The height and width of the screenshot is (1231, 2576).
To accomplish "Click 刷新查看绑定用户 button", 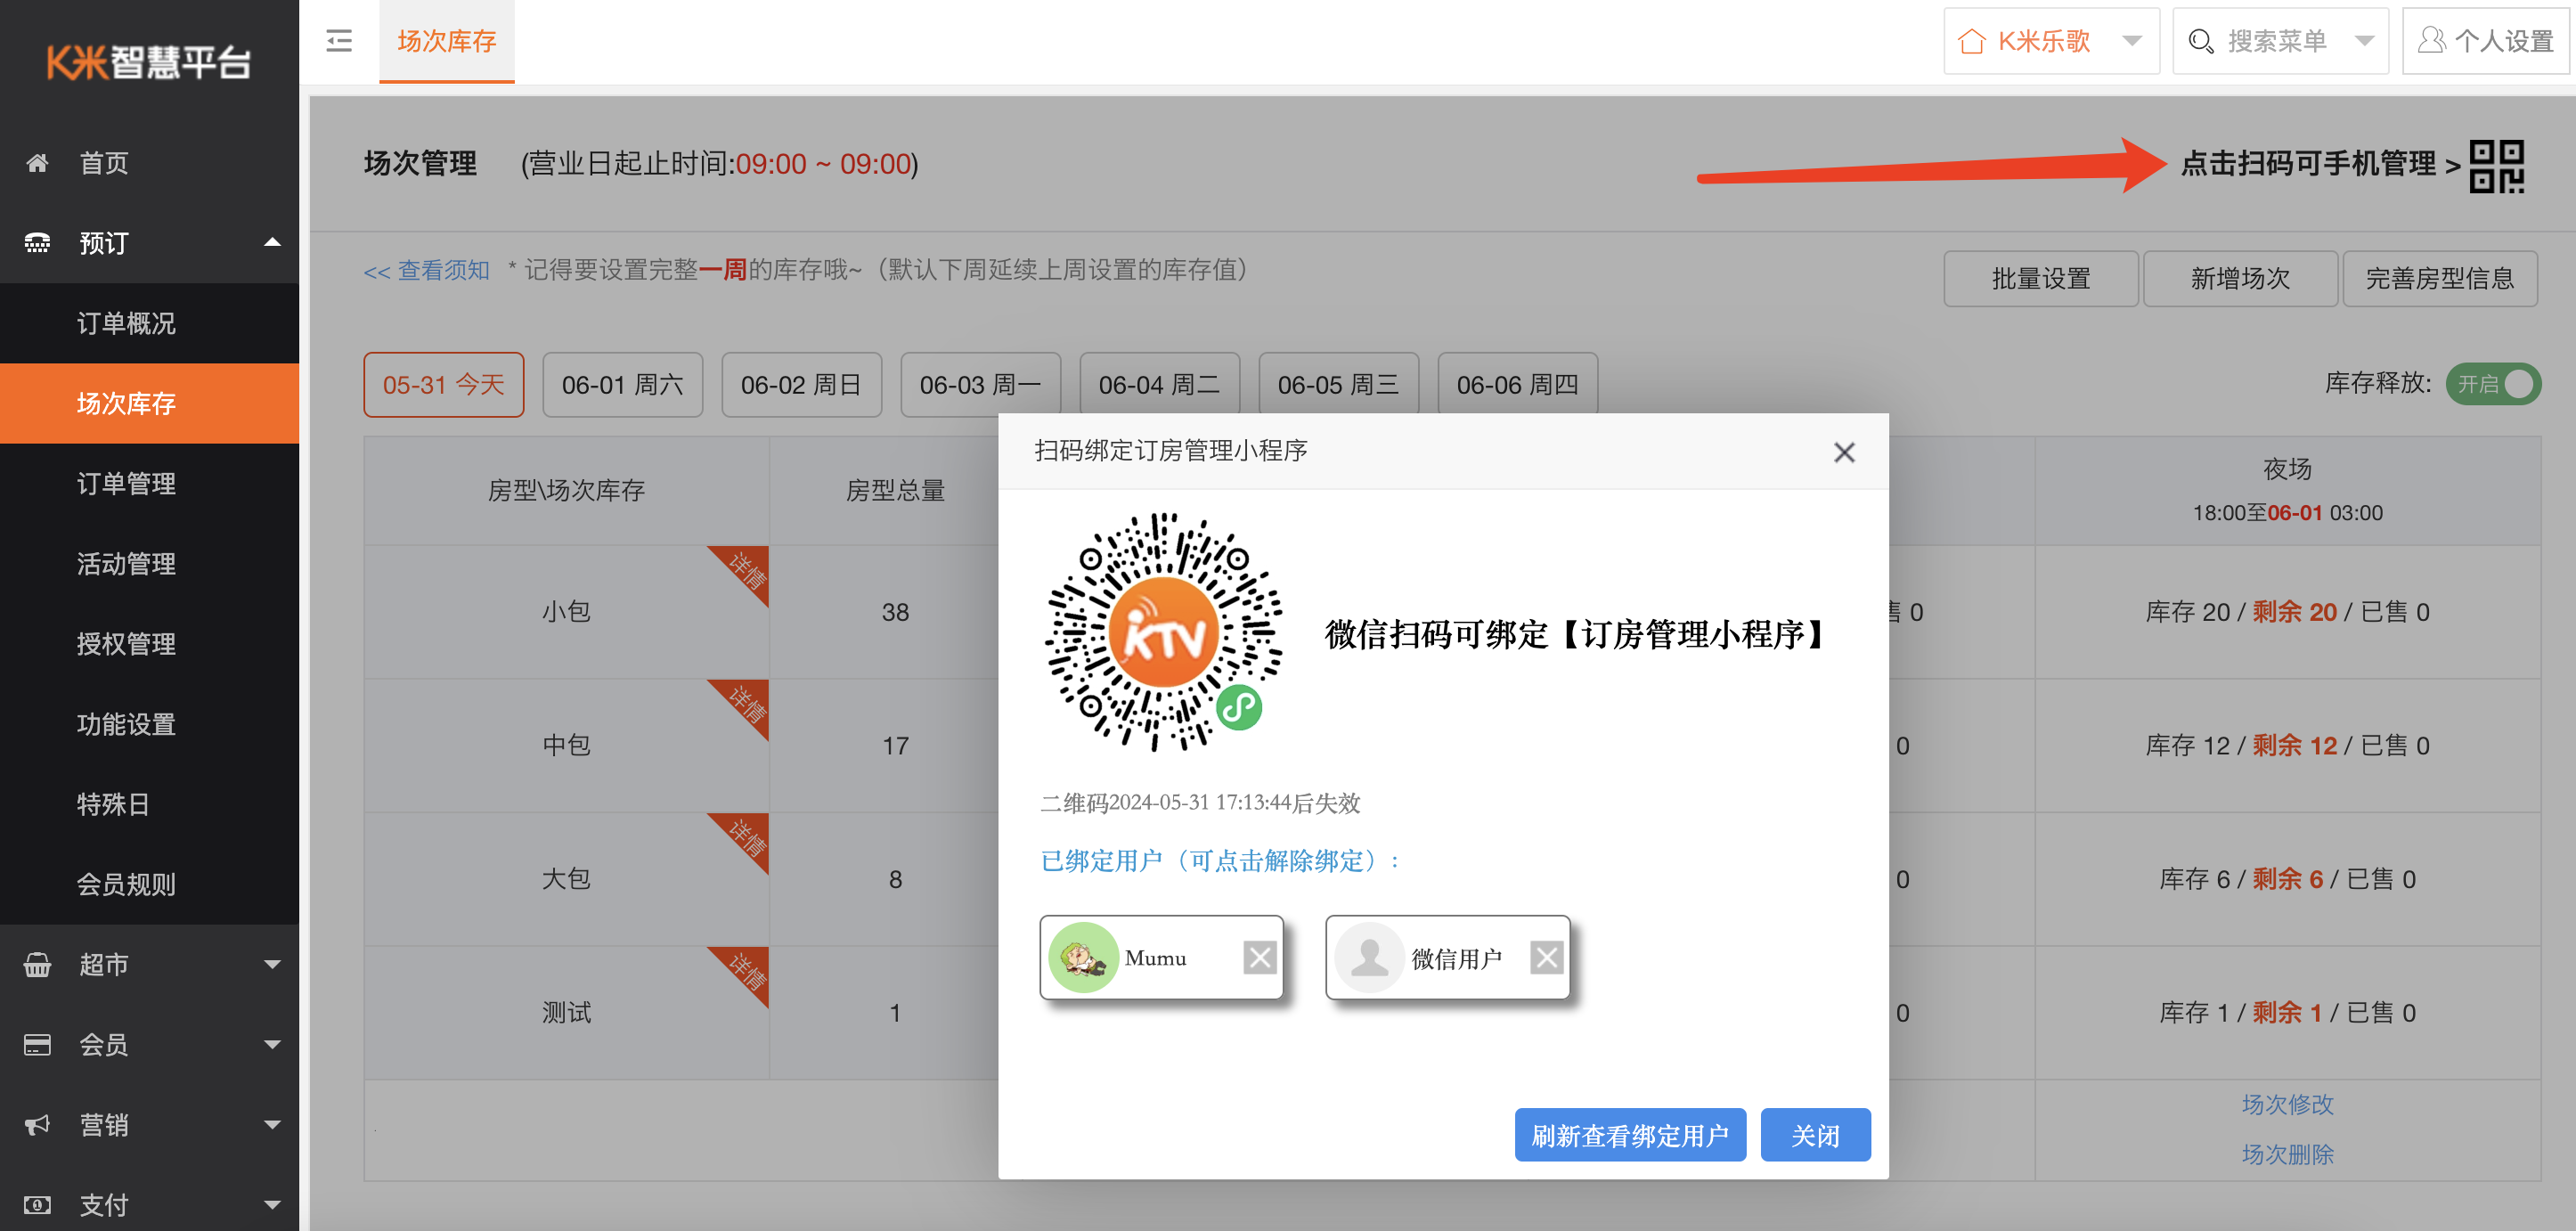I will (1630, 1135).
